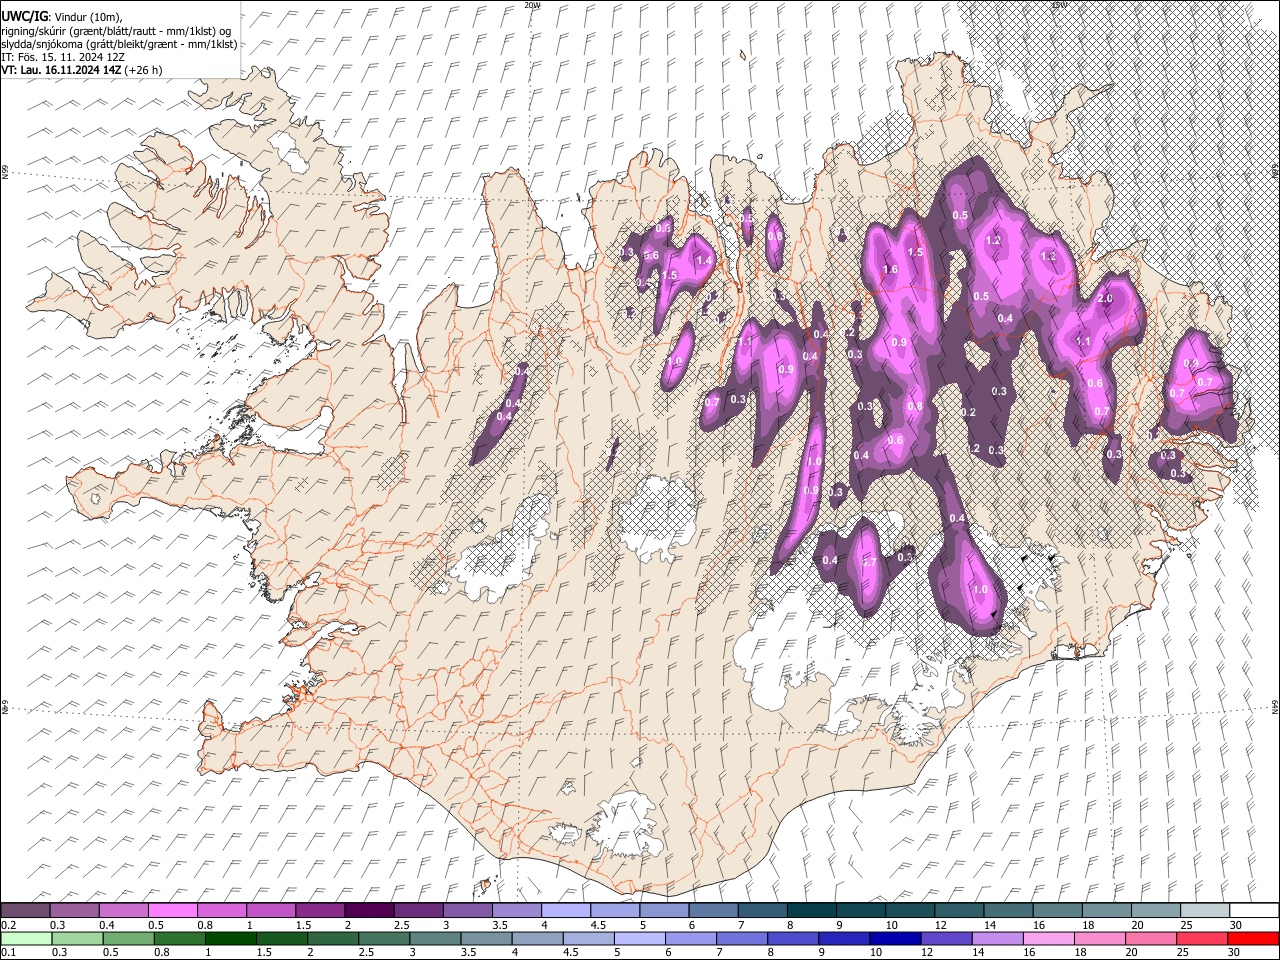Click the snow legend swatch labeled 1.5

pyautogui.click(x=320, y=910)
